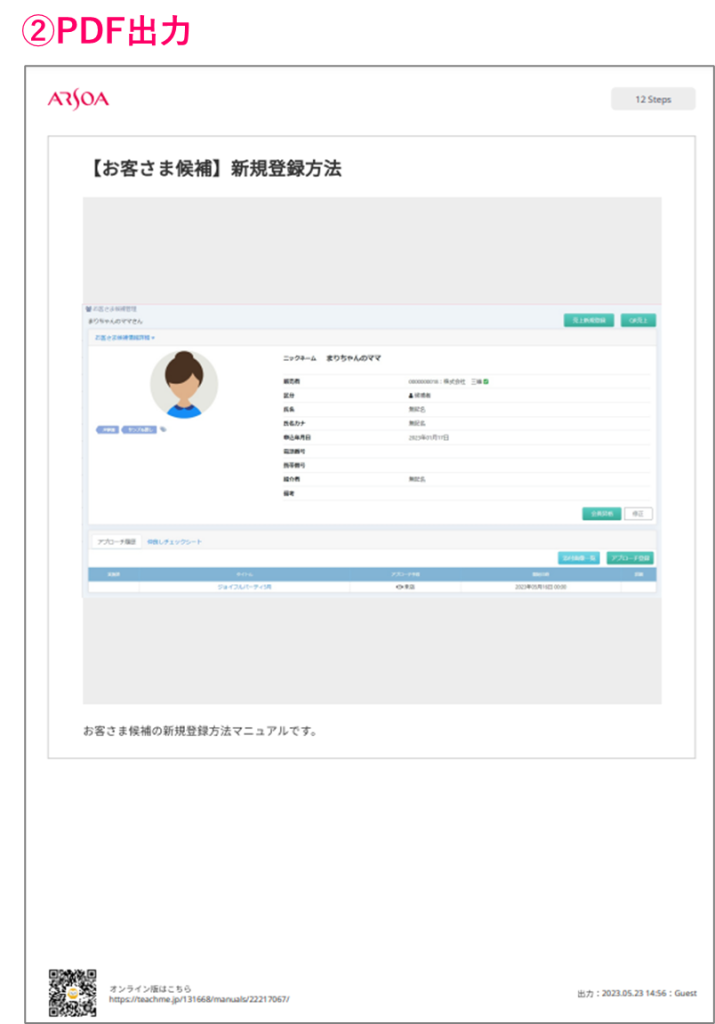Viewport: 715px width, 1024px height.
Task: Switch to the 仲良しチェックシート tab
Action: point(174,542)
